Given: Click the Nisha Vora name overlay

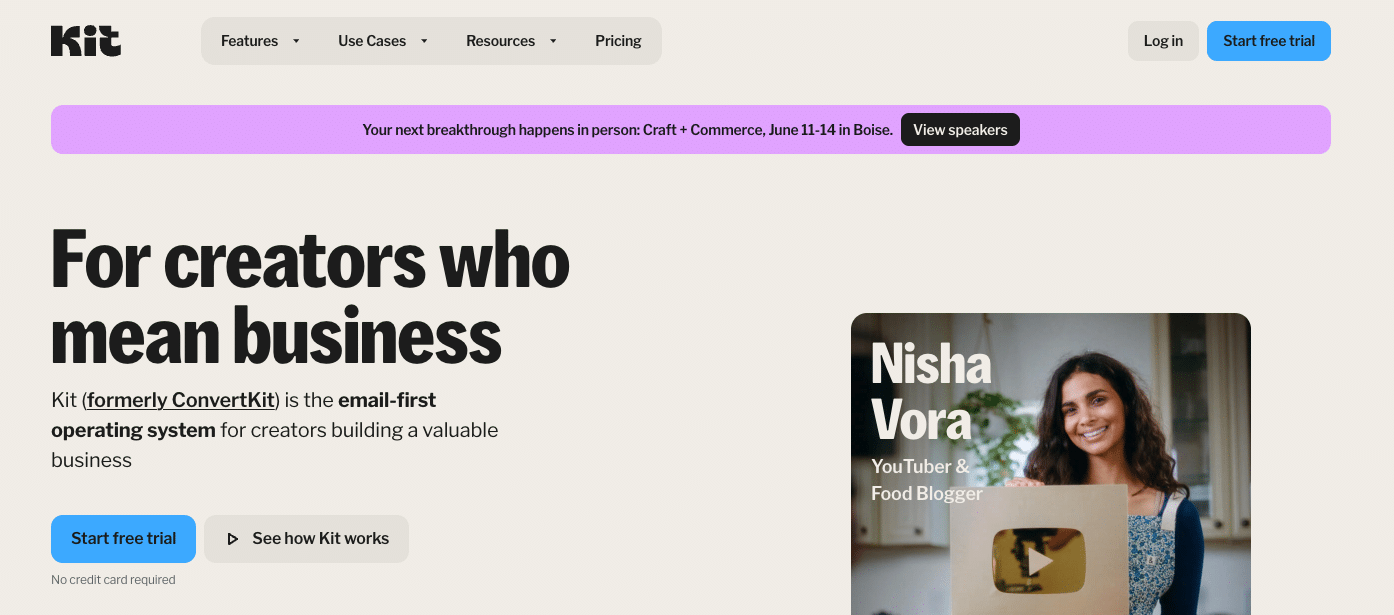Looking at the screenshot, I should (930, 391).
